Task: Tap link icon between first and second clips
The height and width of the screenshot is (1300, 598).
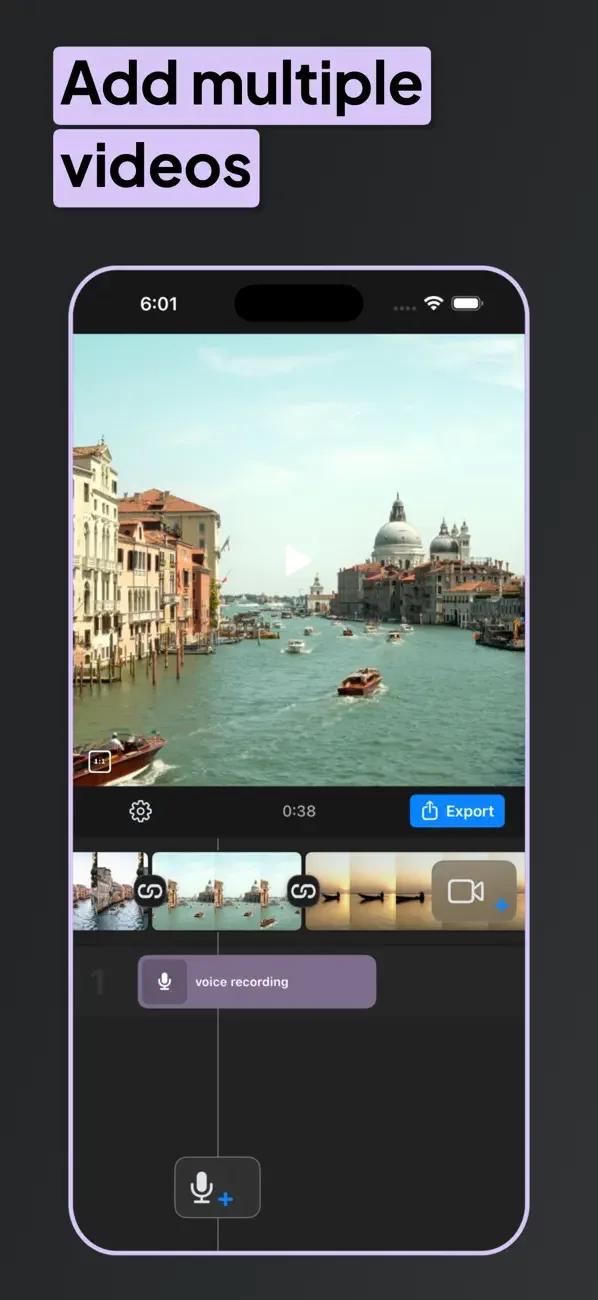Action: (x=150, y=890)
